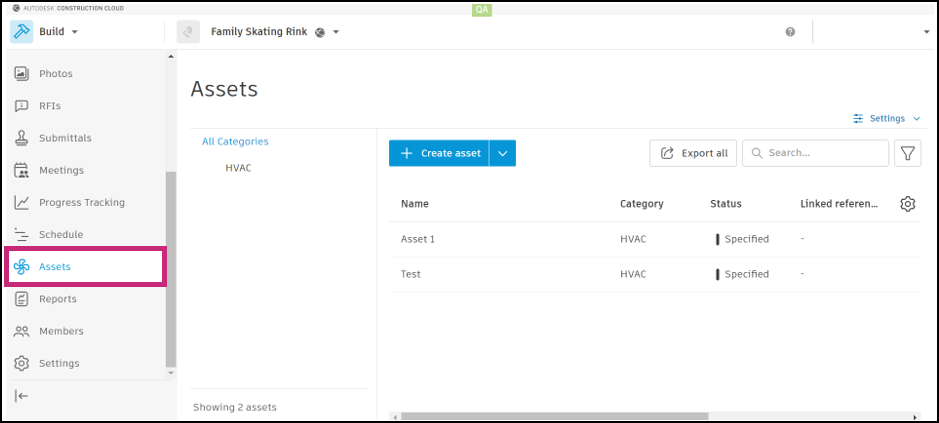939x423 pixels.
Task: Click the Reports icon in sidebar
Action: click(21, 299)
